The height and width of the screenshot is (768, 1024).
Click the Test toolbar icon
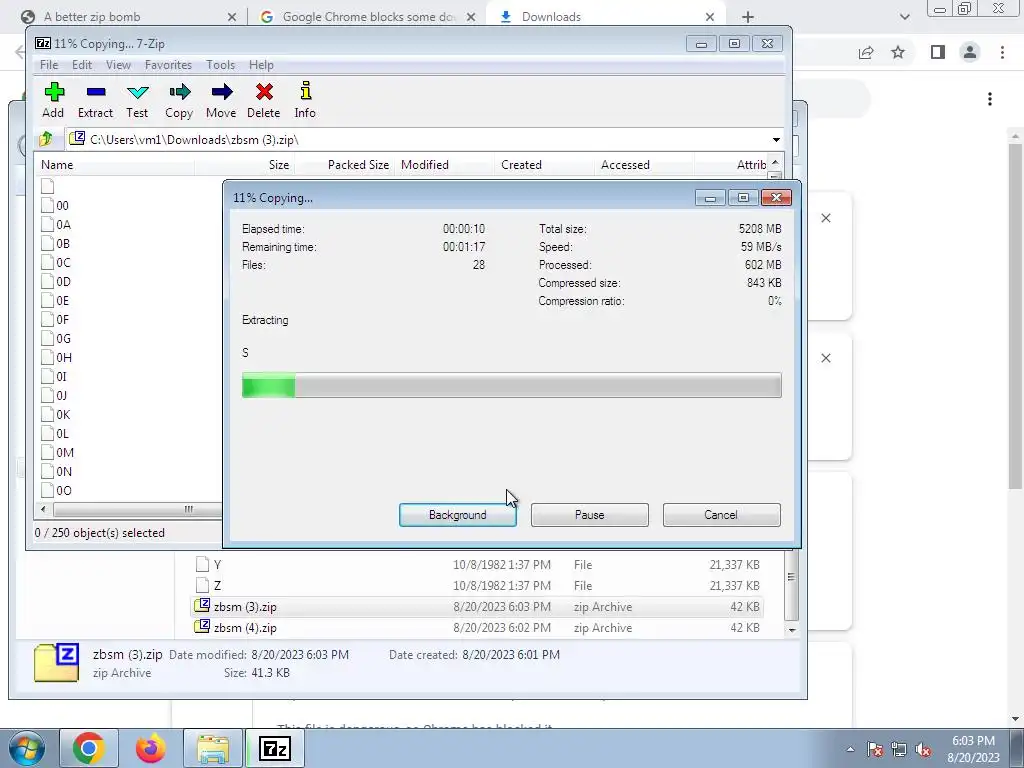(x=137, y=92)
